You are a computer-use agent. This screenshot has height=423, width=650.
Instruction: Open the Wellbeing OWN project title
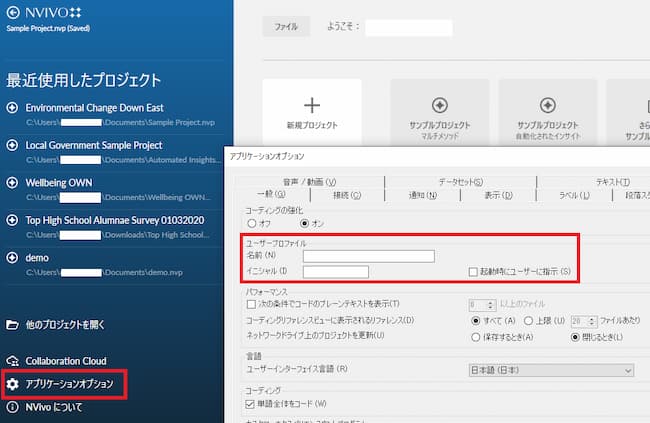(x=59, y=182)
